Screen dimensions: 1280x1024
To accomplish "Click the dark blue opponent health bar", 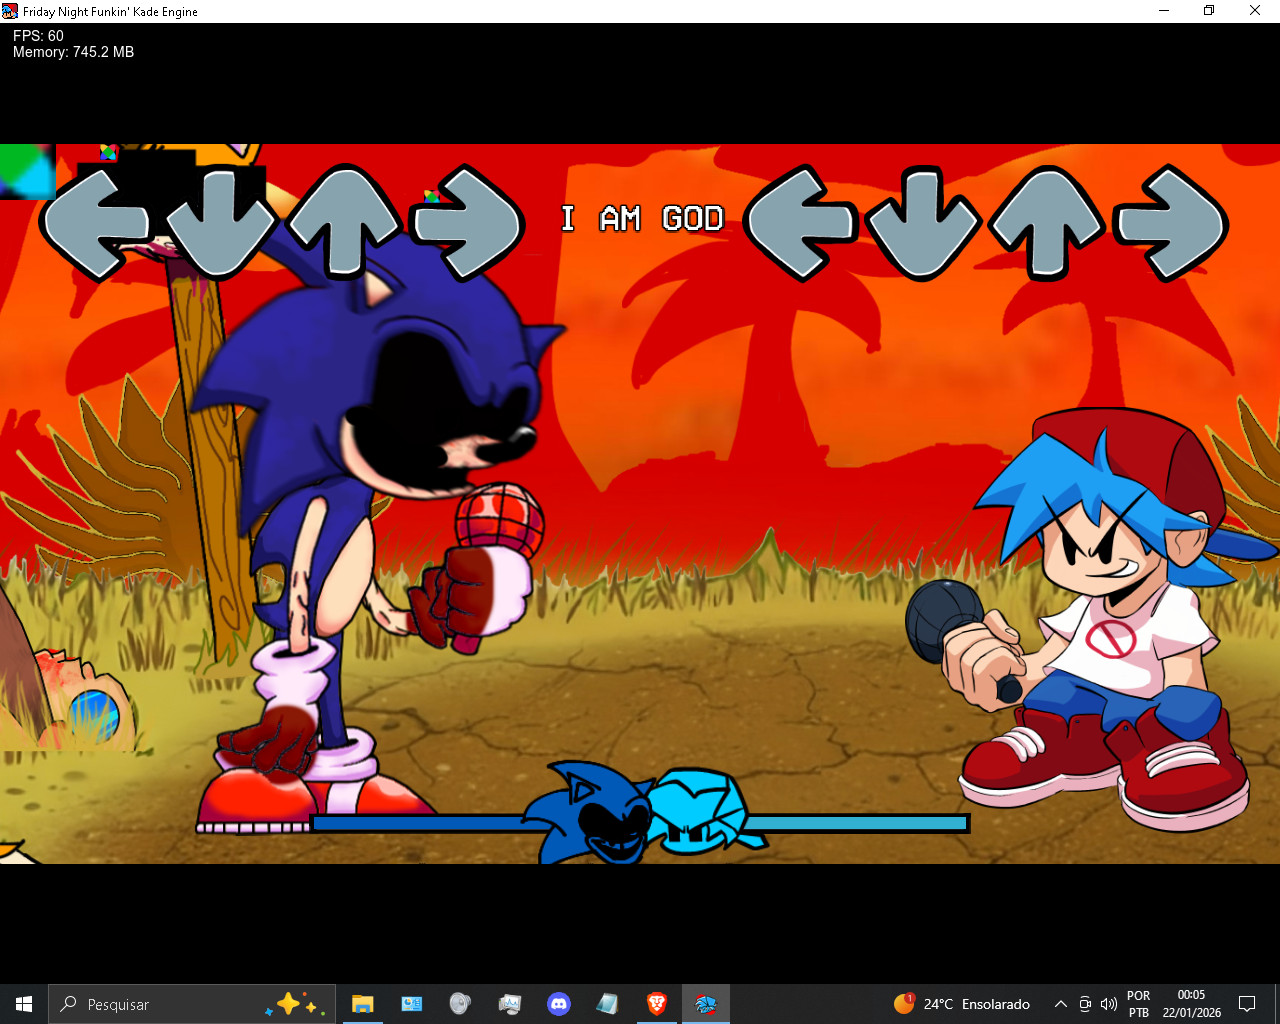I will [x=420, y=823].
